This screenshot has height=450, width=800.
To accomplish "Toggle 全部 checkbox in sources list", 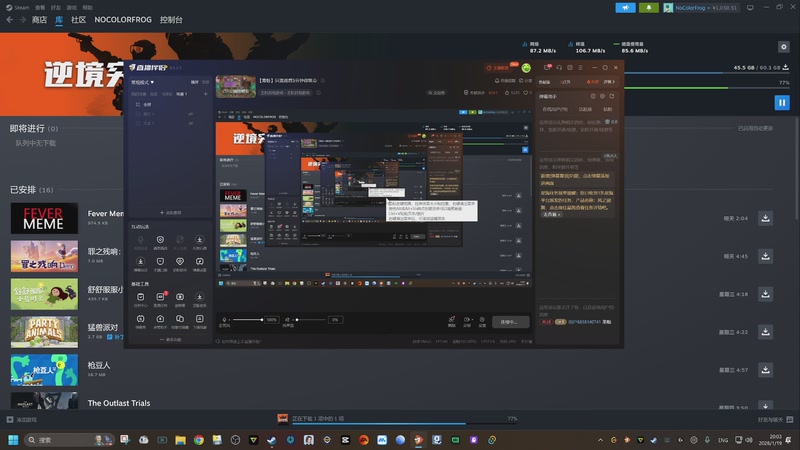I will pos(138,104).
